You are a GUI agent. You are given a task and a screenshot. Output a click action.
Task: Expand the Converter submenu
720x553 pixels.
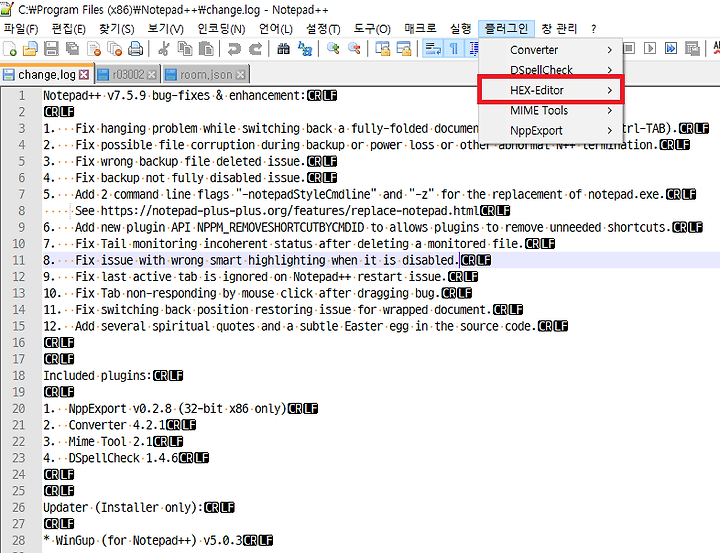(x=551, y=50)
